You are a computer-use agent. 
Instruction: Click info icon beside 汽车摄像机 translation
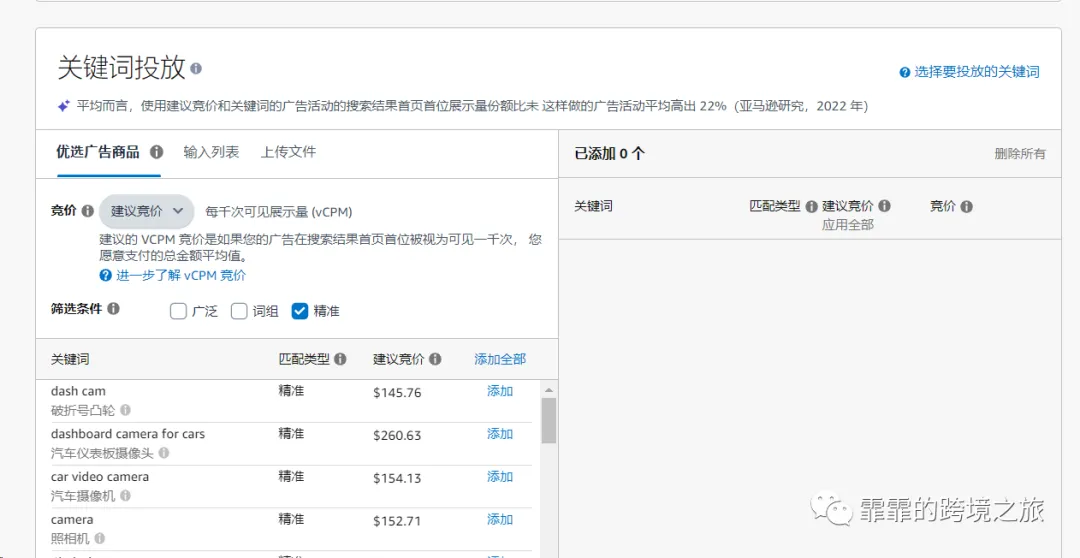coord(125,495)
